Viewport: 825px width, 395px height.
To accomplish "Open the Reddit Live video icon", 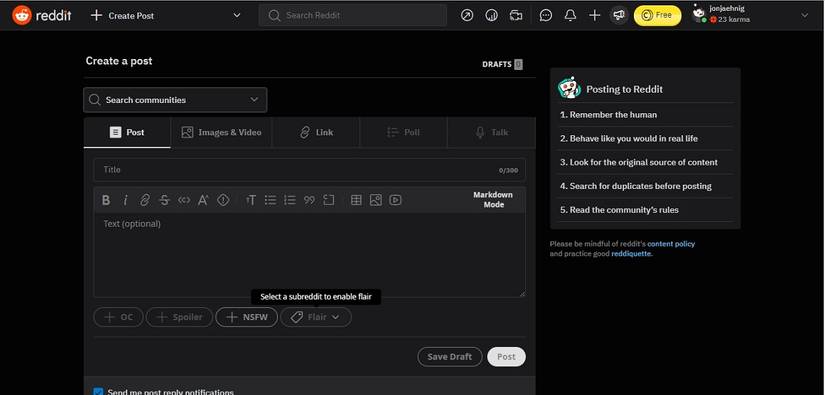I will pyautogui.click(x=516, y=15).
